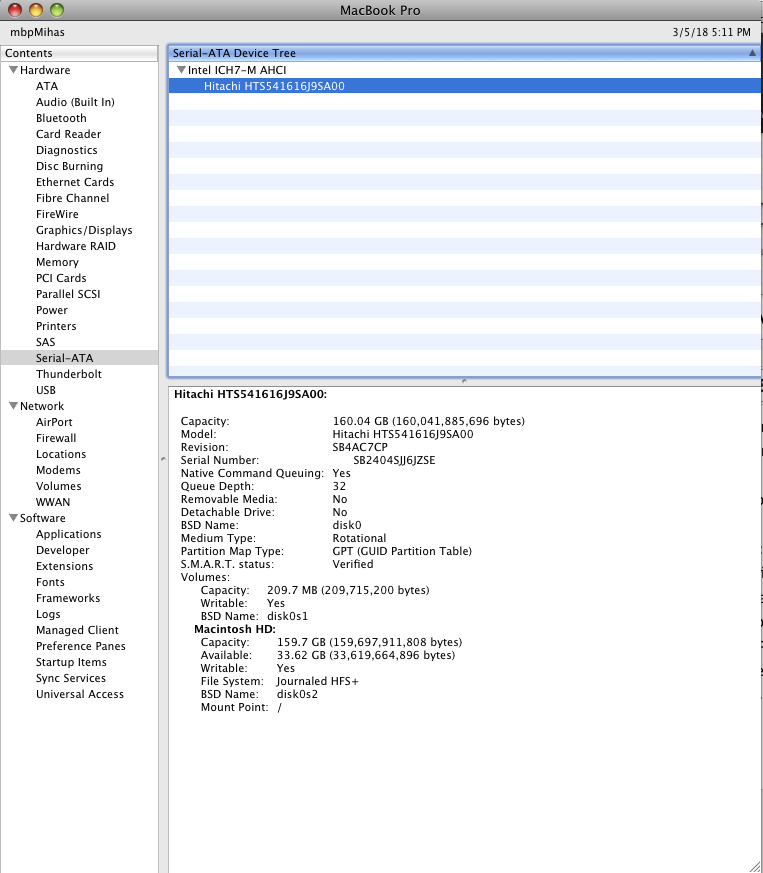Click the disk0s2 BSD name value
The width and height of the screenshot is (763, 873).
(x=297, y=694)
